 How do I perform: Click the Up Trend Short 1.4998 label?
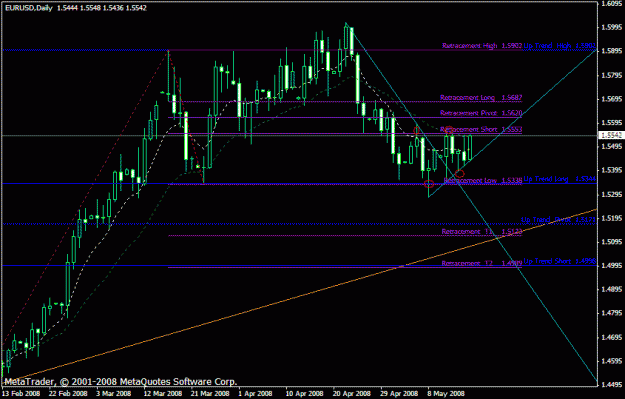pos(560,261)
